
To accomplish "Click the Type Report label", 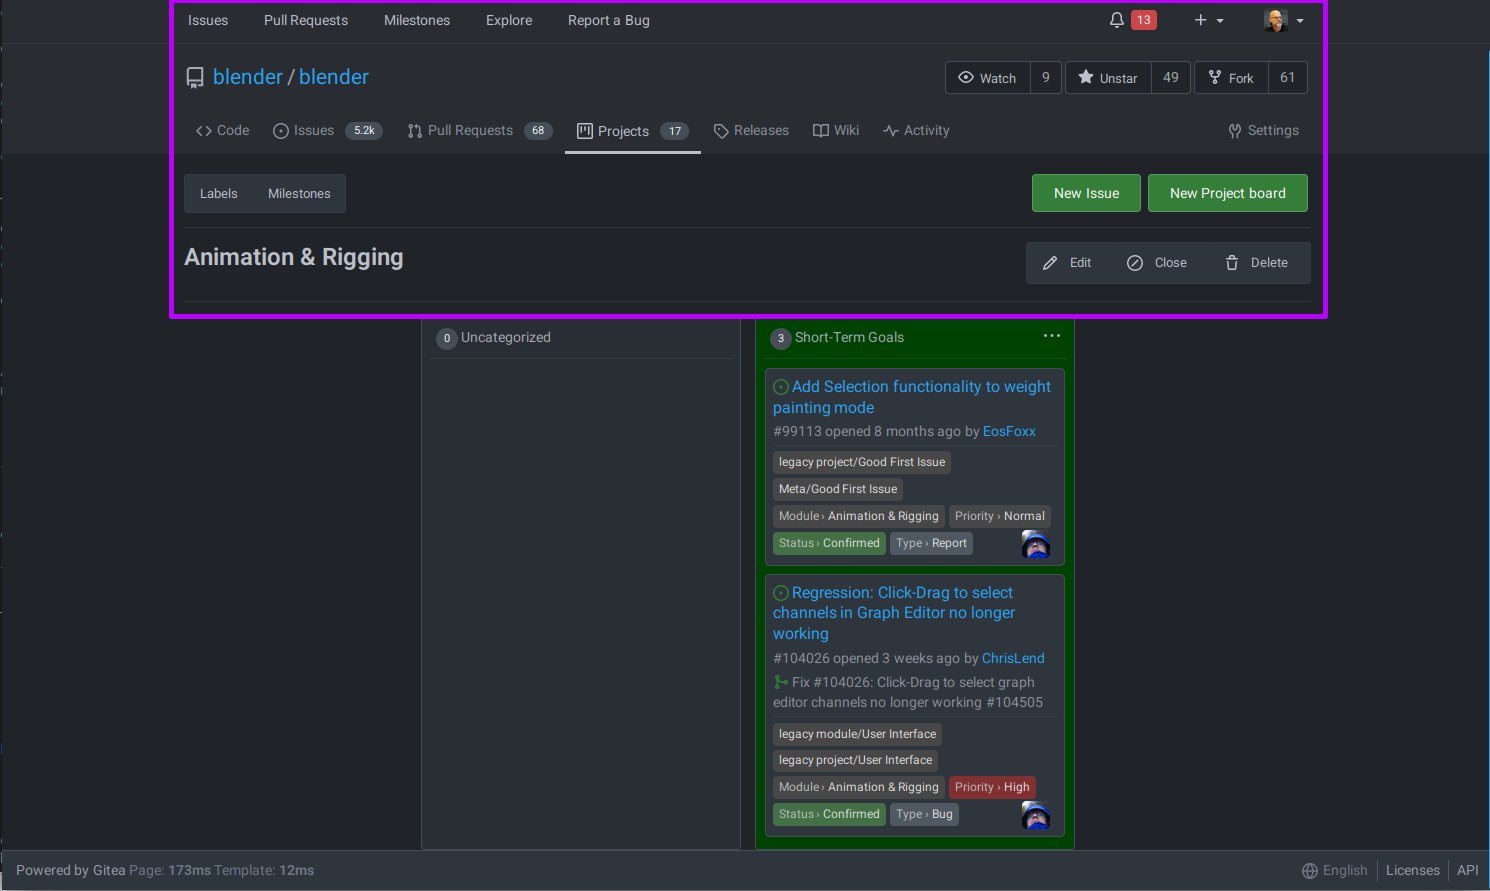I will [931, 543].
